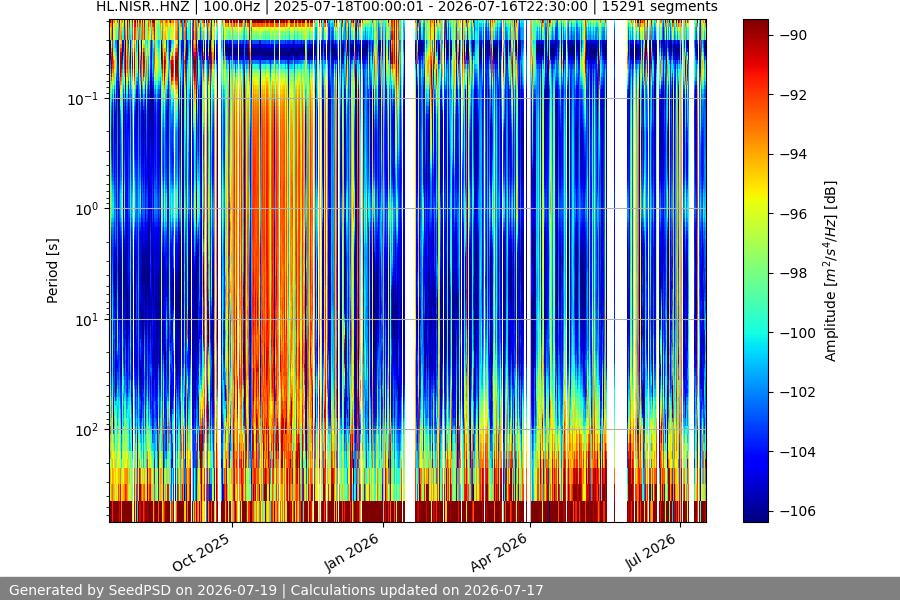This screenshot has height=600, width=900.
Task: Click the 10² period tick label
Action: tap(87, 430)
